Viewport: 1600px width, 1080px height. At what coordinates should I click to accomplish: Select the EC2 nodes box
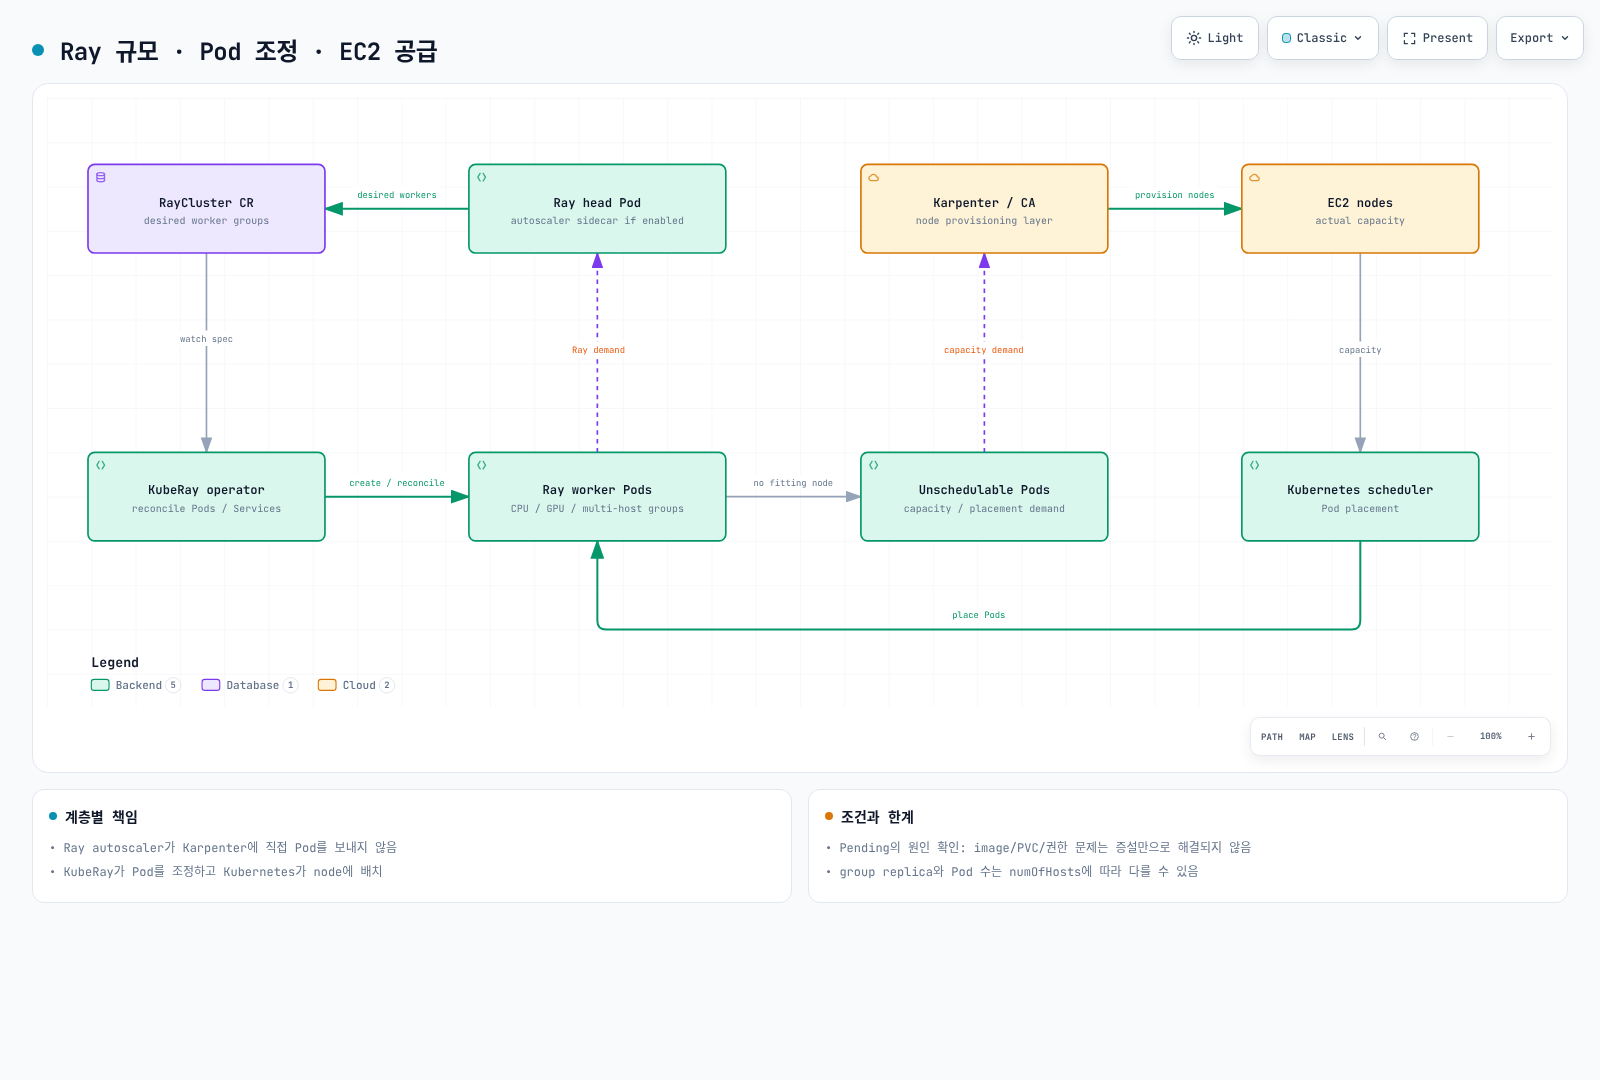tap(1360, 209)
